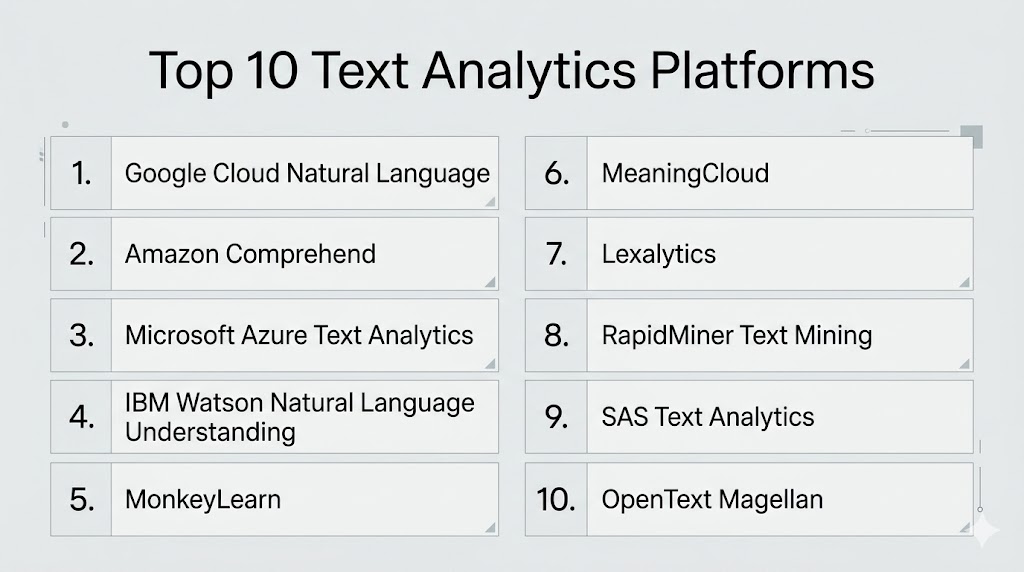Open IBM Watson Natural Language Understanding item
This screenshot has height=572, width=1024.
298,417
